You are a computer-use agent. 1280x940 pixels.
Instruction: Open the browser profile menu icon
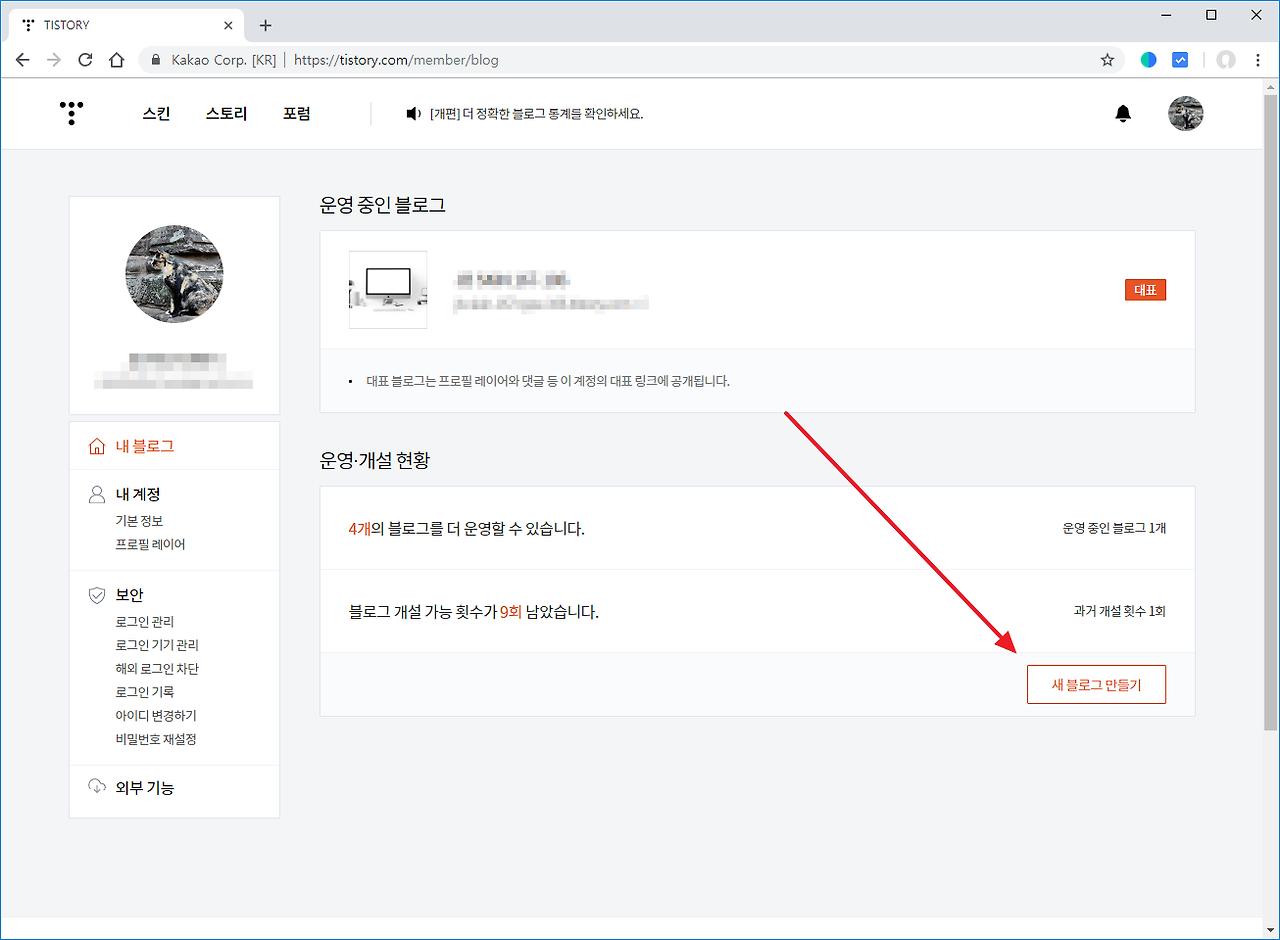click(1225, 60)
